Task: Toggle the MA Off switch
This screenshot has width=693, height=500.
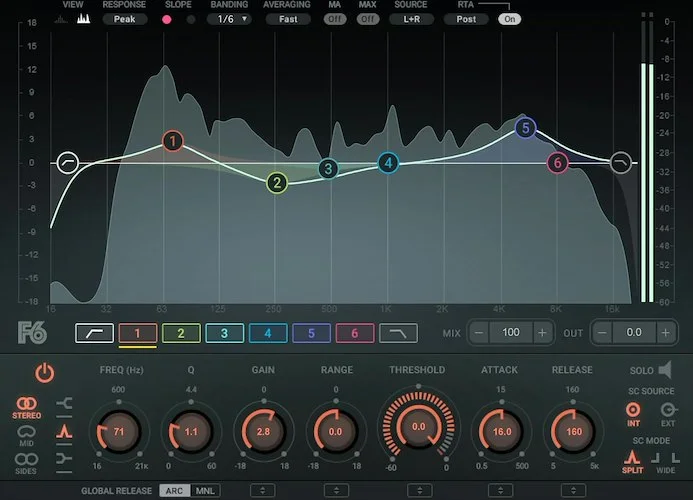Action: 334,19
